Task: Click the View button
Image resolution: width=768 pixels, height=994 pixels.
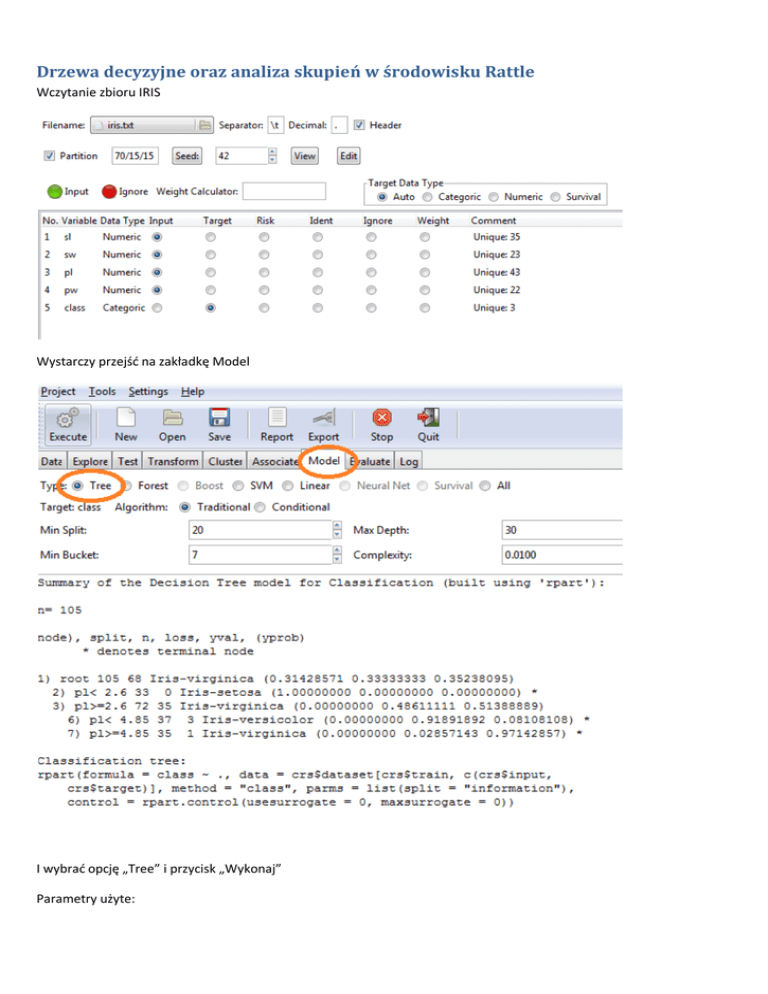Action: (303, 156)
